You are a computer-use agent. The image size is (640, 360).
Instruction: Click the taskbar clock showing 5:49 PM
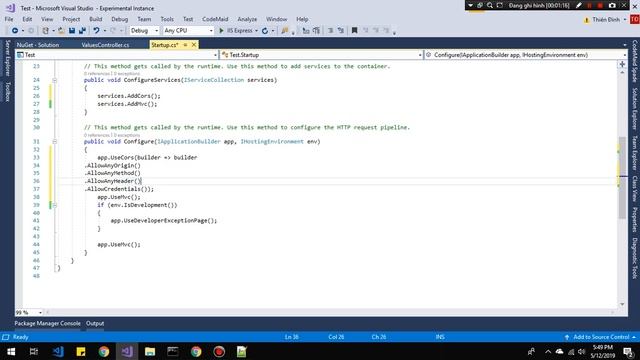click(x=603, y=351)
